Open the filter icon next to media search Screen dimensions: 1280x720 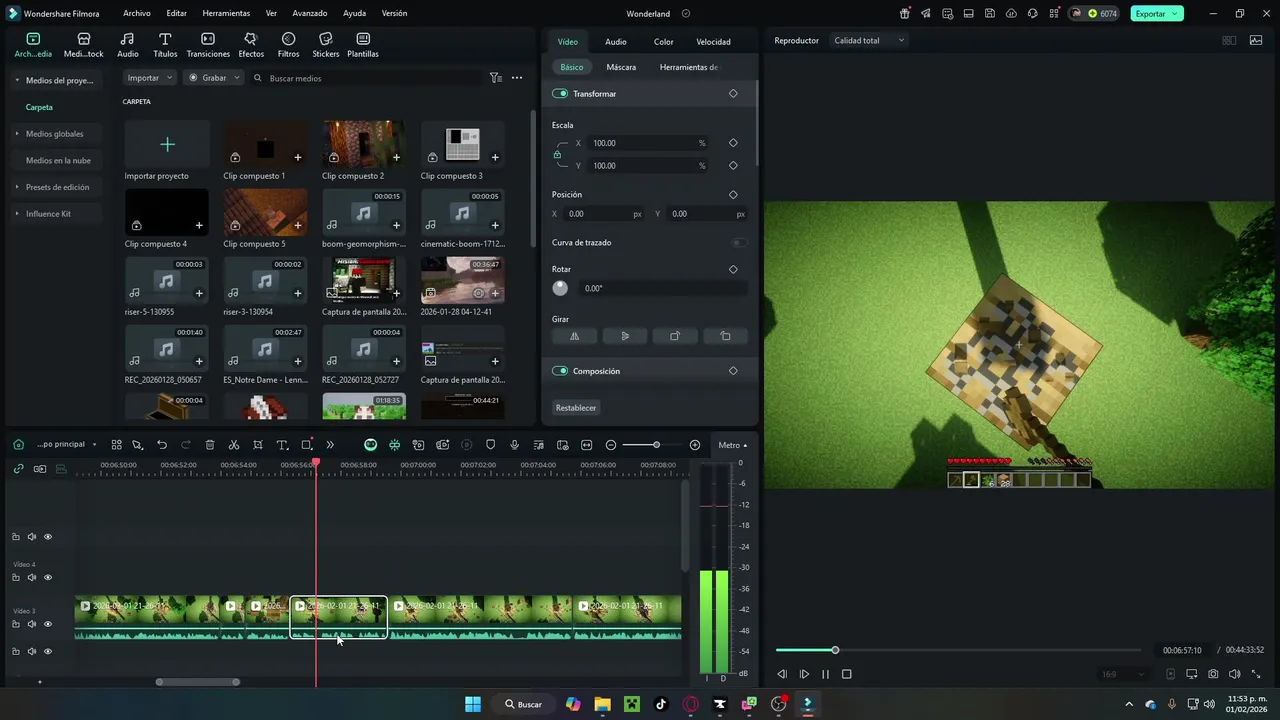tap(496, 78)
